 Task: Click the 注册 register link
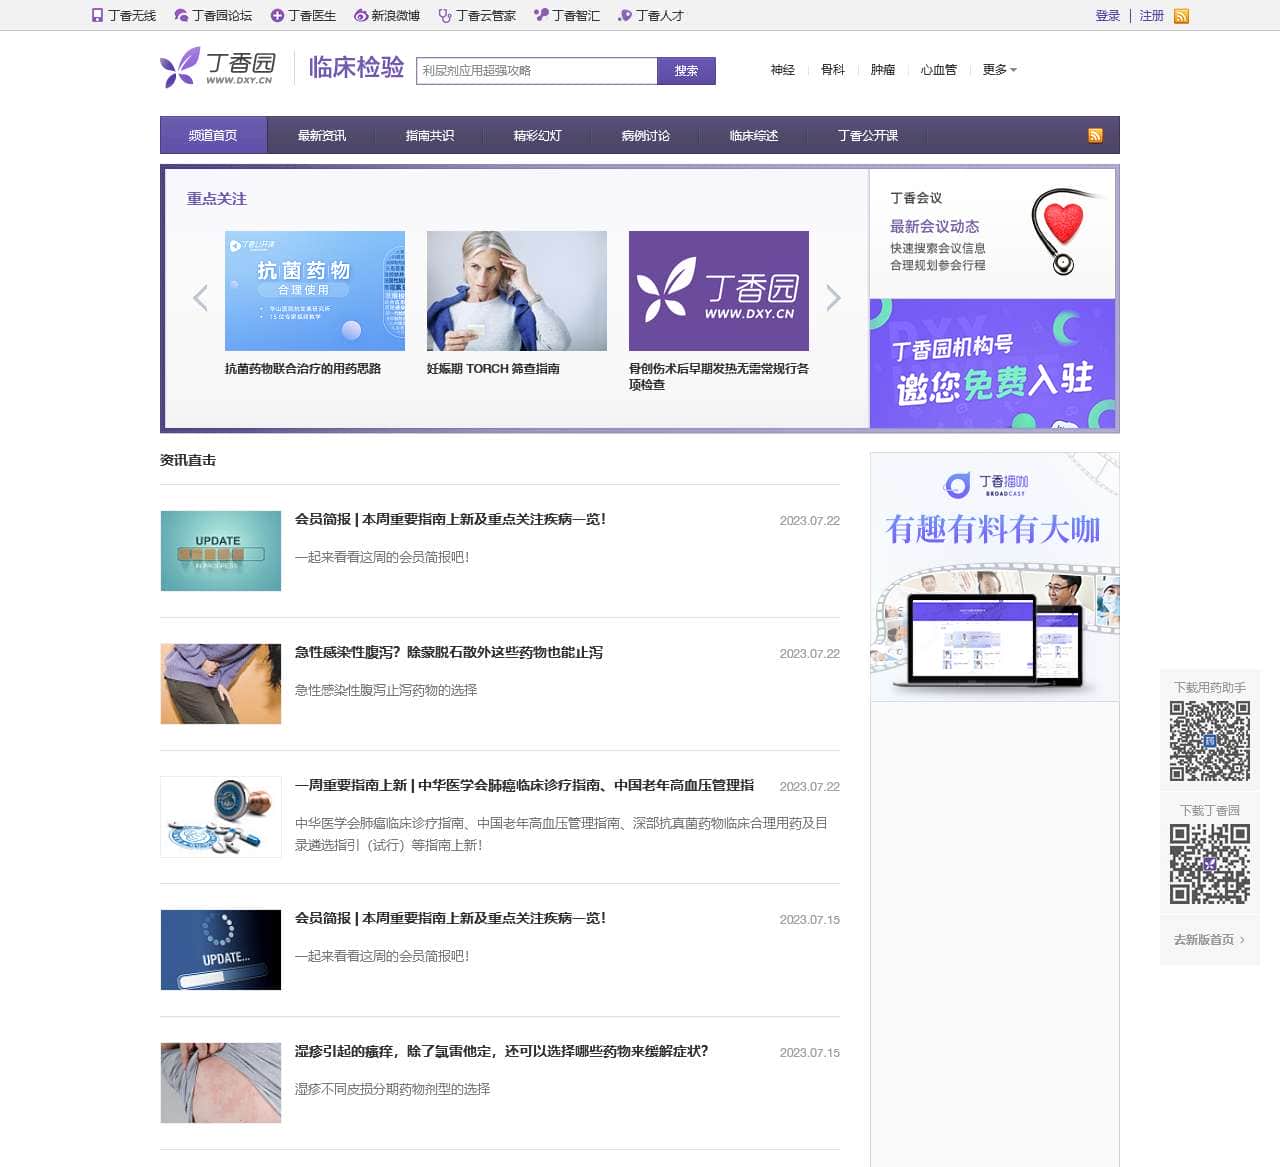click(1152, 16)
